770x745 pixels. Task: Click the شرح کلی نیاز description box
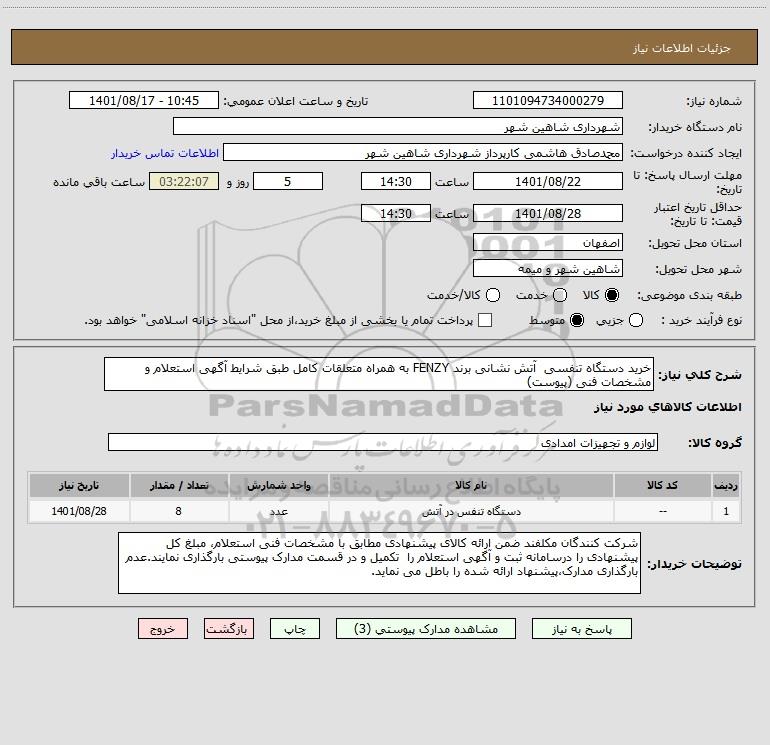(x=379, y=374)
